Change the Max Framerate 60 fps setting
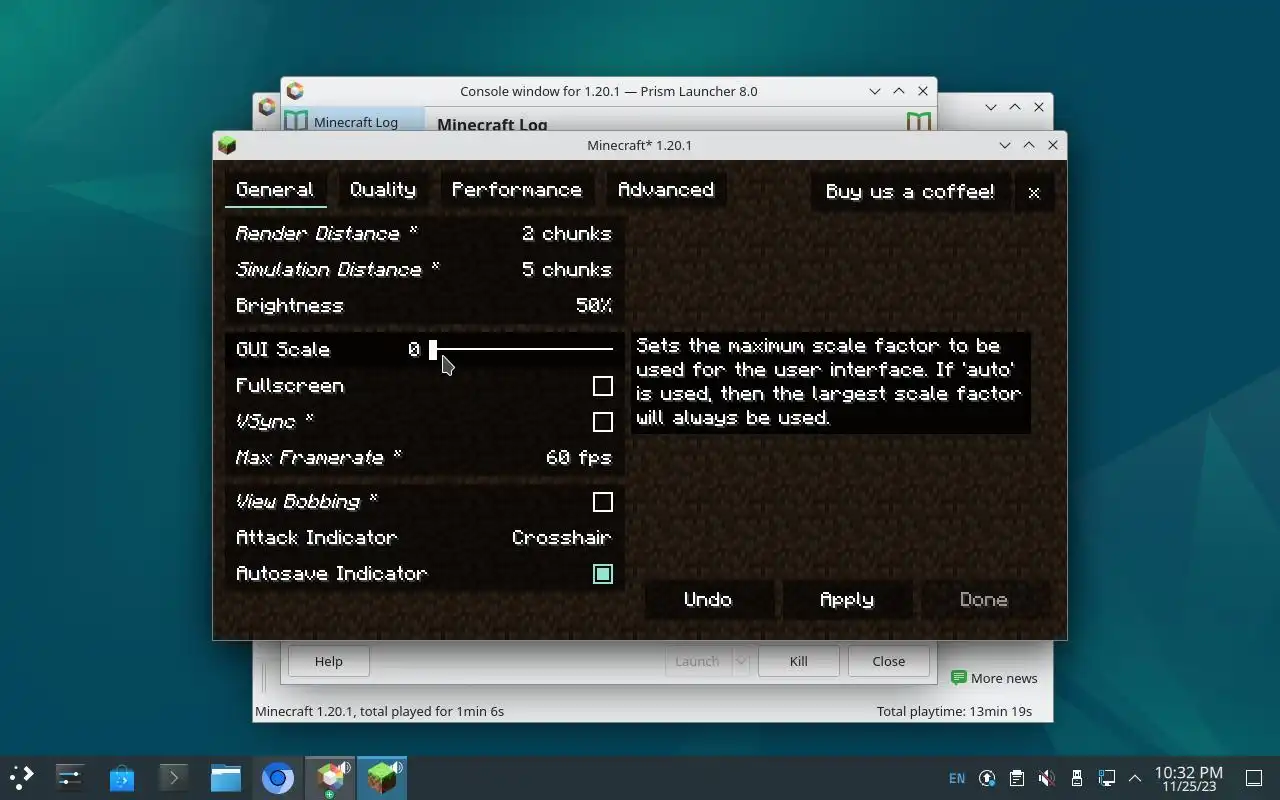The image size is (1280, 800). [x=424, y=458]
